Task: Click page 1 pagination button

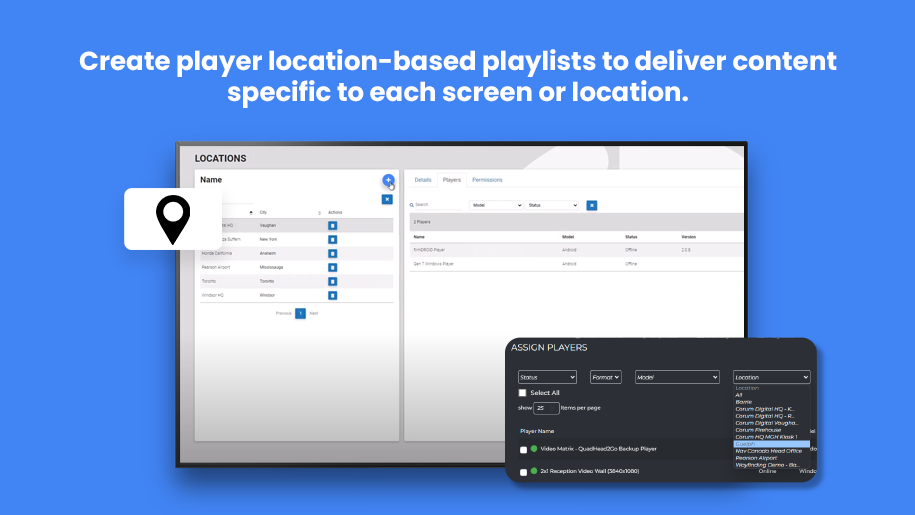Action: (301, 314)
